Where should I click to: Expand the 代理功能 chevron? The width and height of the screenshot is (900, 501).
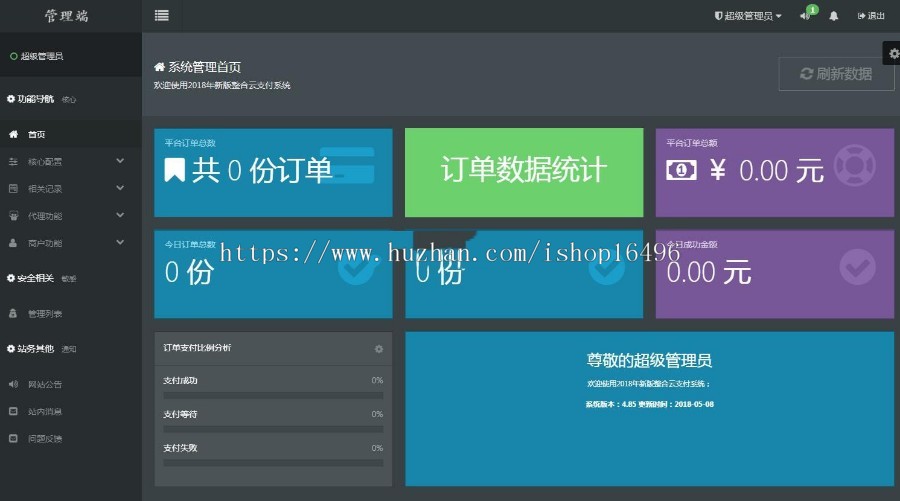coord(120,215)
